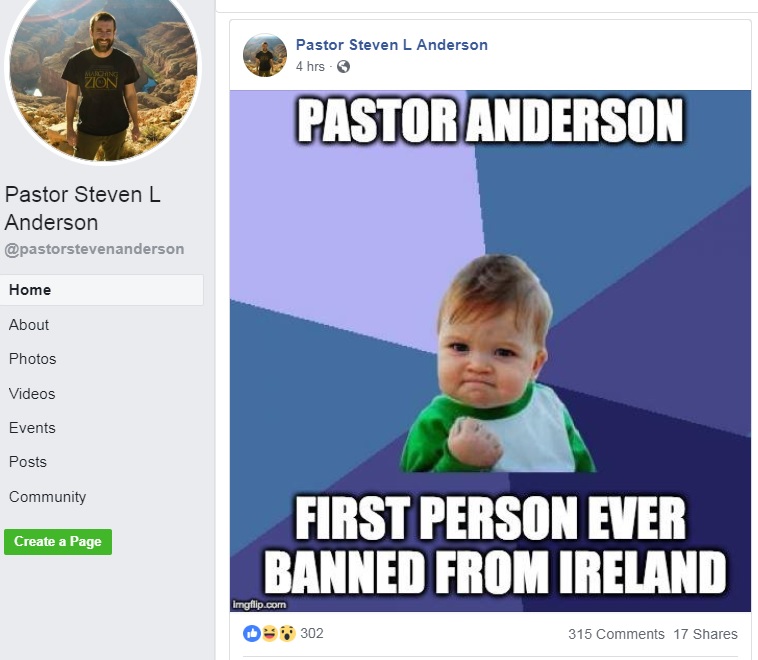Click the Haha reaction emoji icon
Screen dimensions: 758x660
tap(270, 633)
